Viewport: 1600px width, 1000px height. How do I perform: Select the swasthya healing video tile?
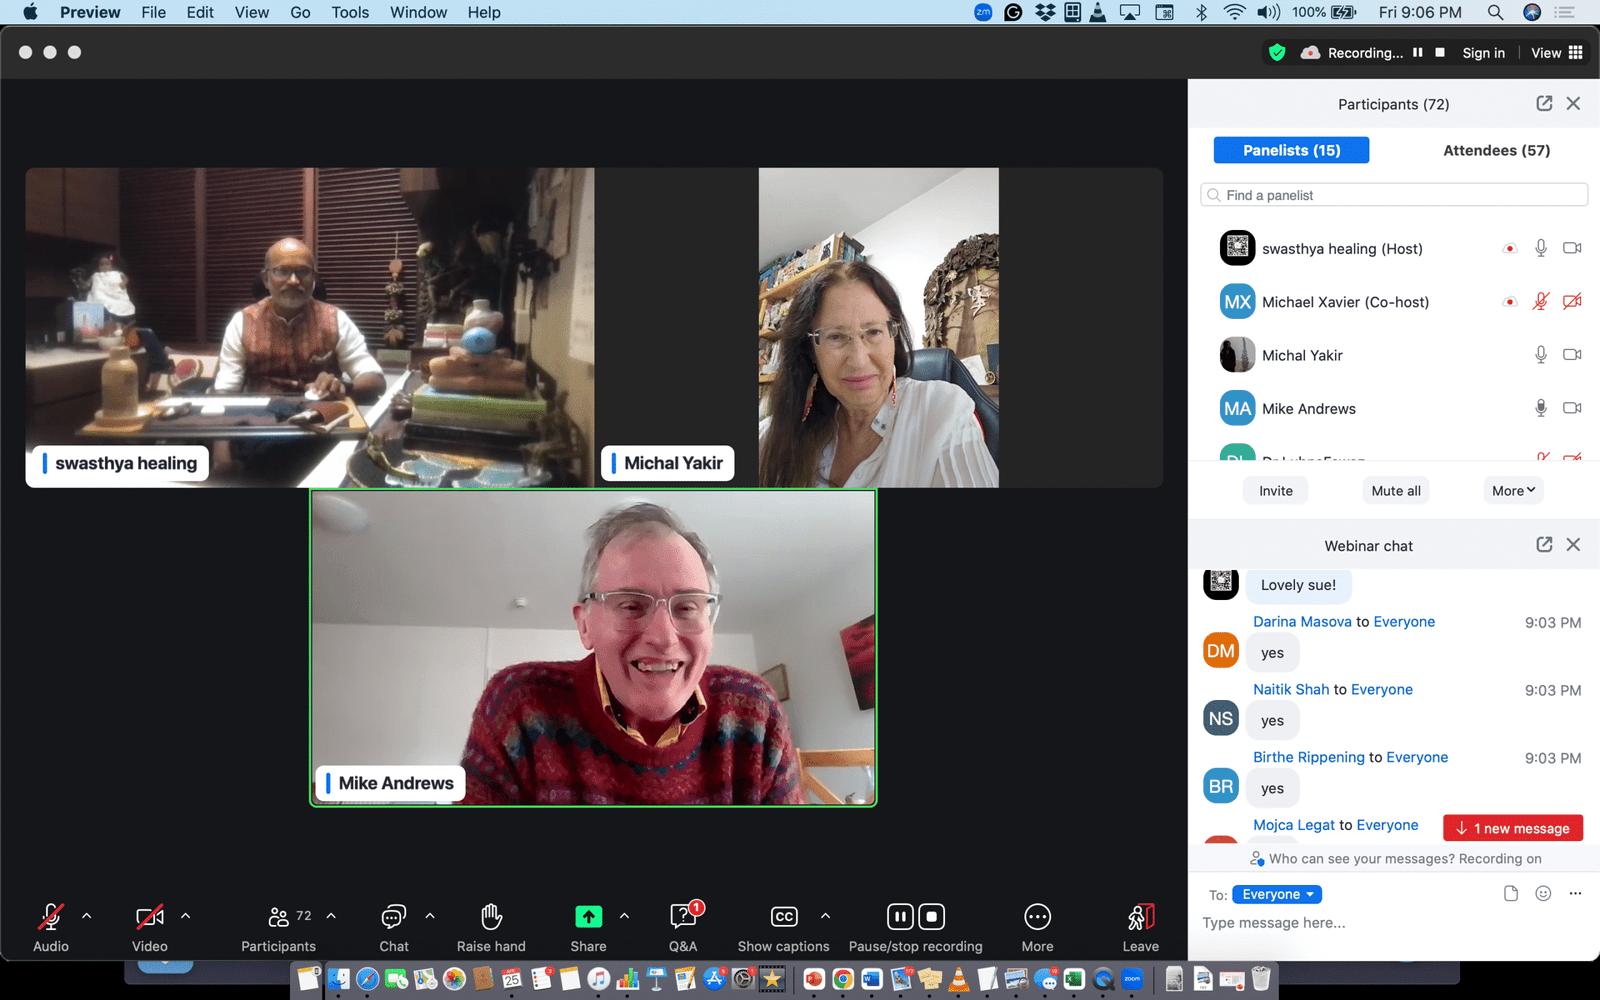click(x=310, y=327)
